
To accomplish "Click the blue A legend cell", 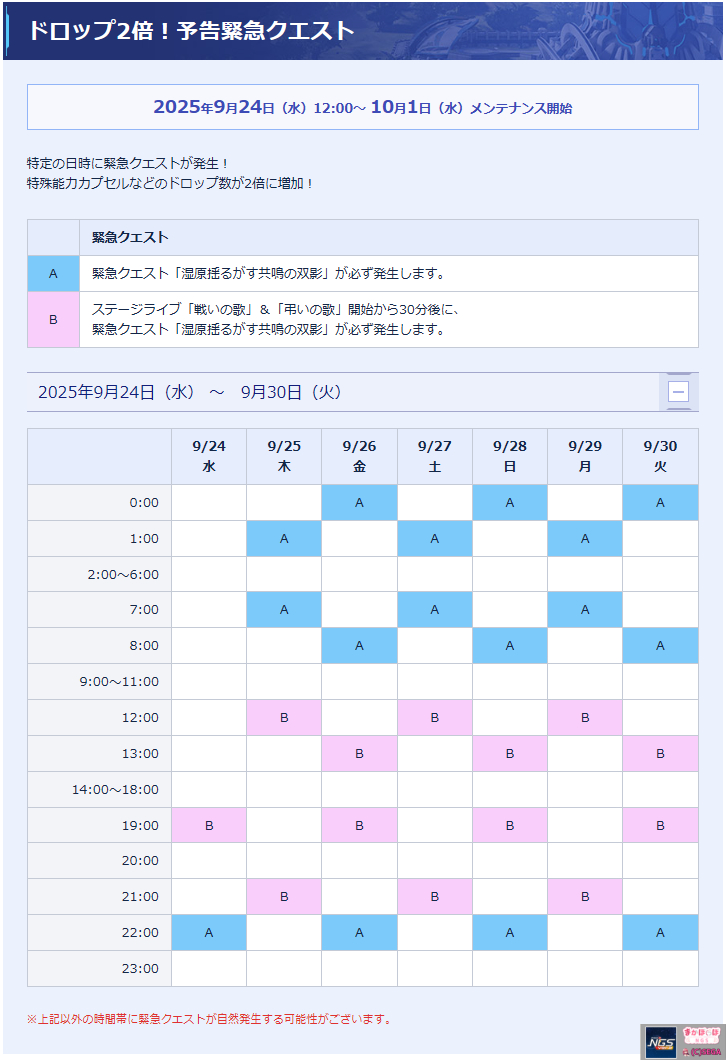I will (53, 274).
